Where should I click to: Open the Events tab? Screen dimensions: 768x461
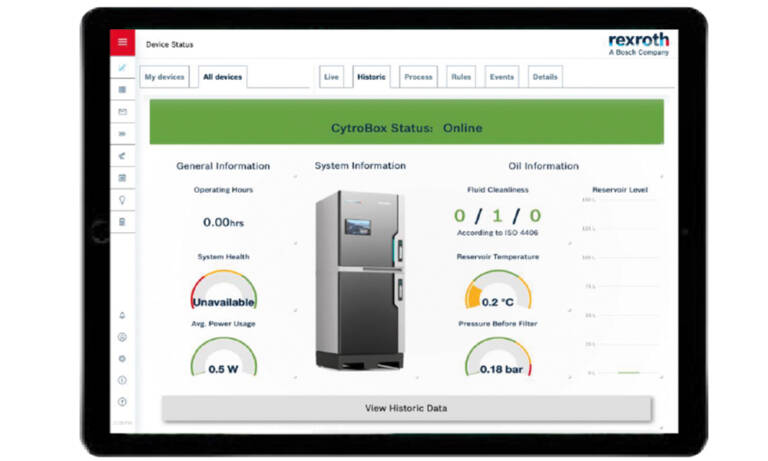point(502,77)
